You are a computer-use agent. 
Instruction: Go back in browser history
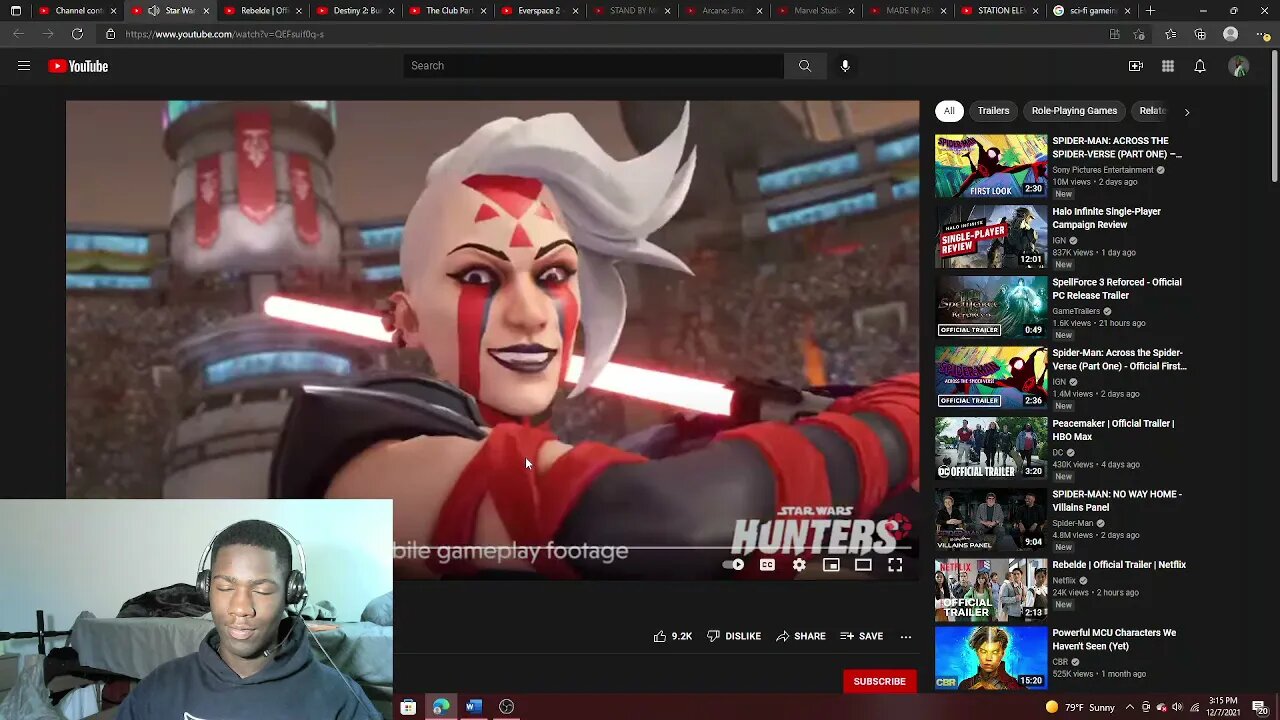(x=18, y=34)
